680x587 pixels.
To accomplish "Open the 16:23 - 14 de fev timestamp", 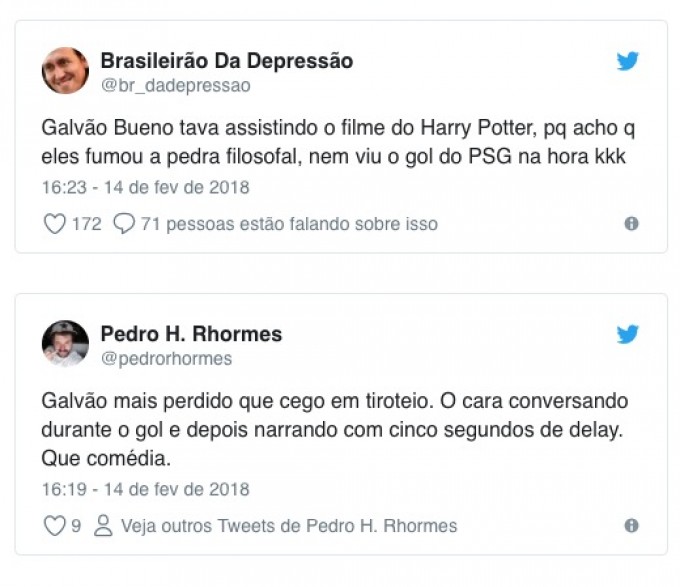I will [146, 187].
